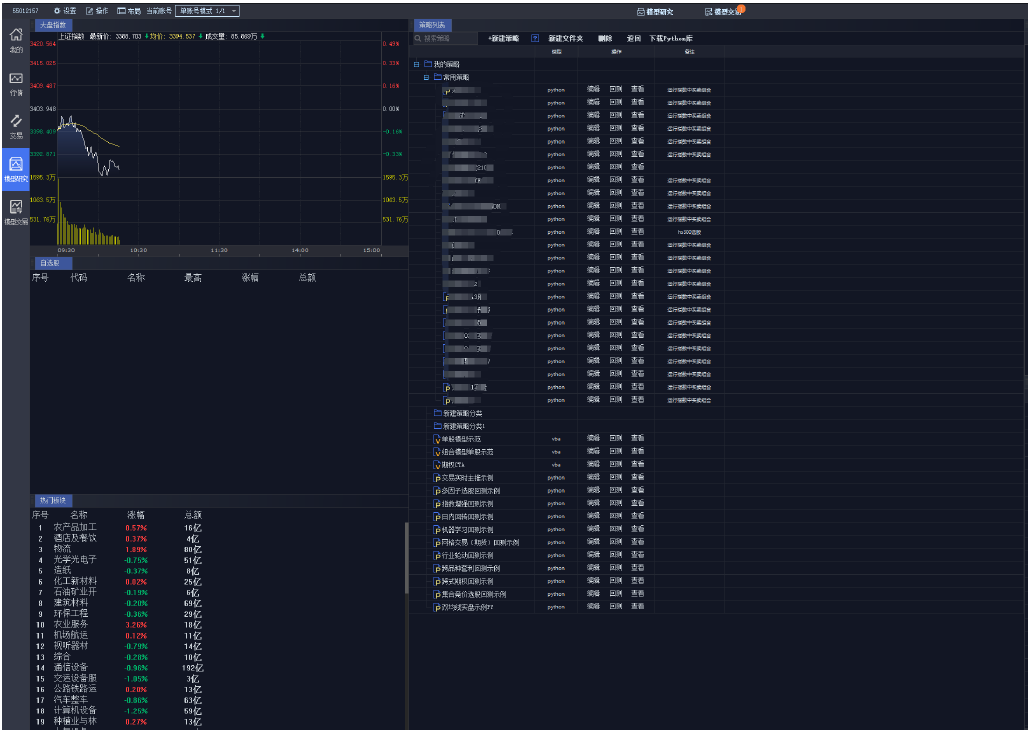The height and width of the screenshot is (735, 1031).
Task: Click 新建文件夹 button
Action: (x=565, y=39)
